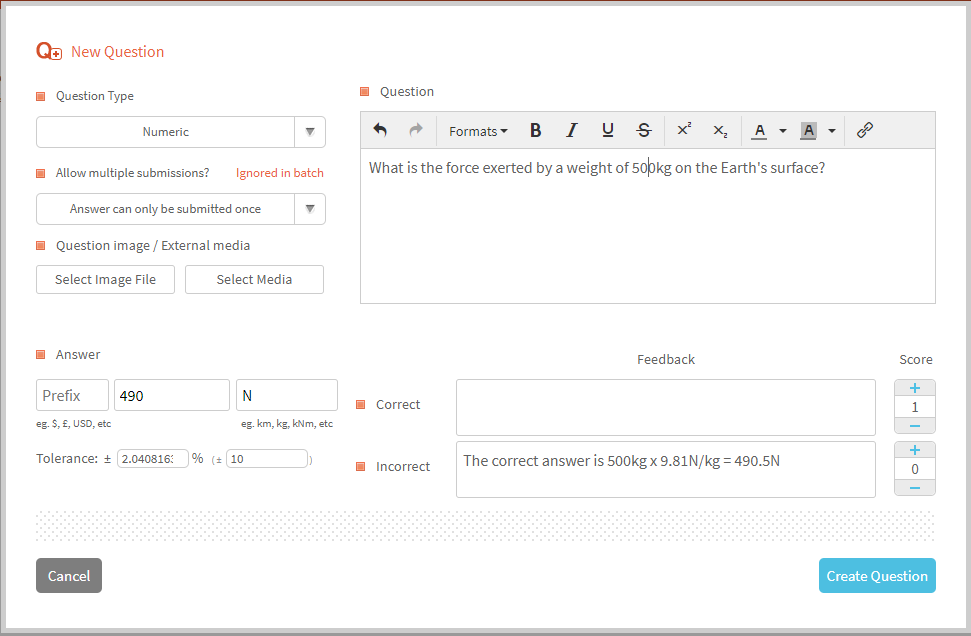The width and height of the screenshot is (971, 636).
Task: Click the Score column heading
Action: tap(915, 359)
